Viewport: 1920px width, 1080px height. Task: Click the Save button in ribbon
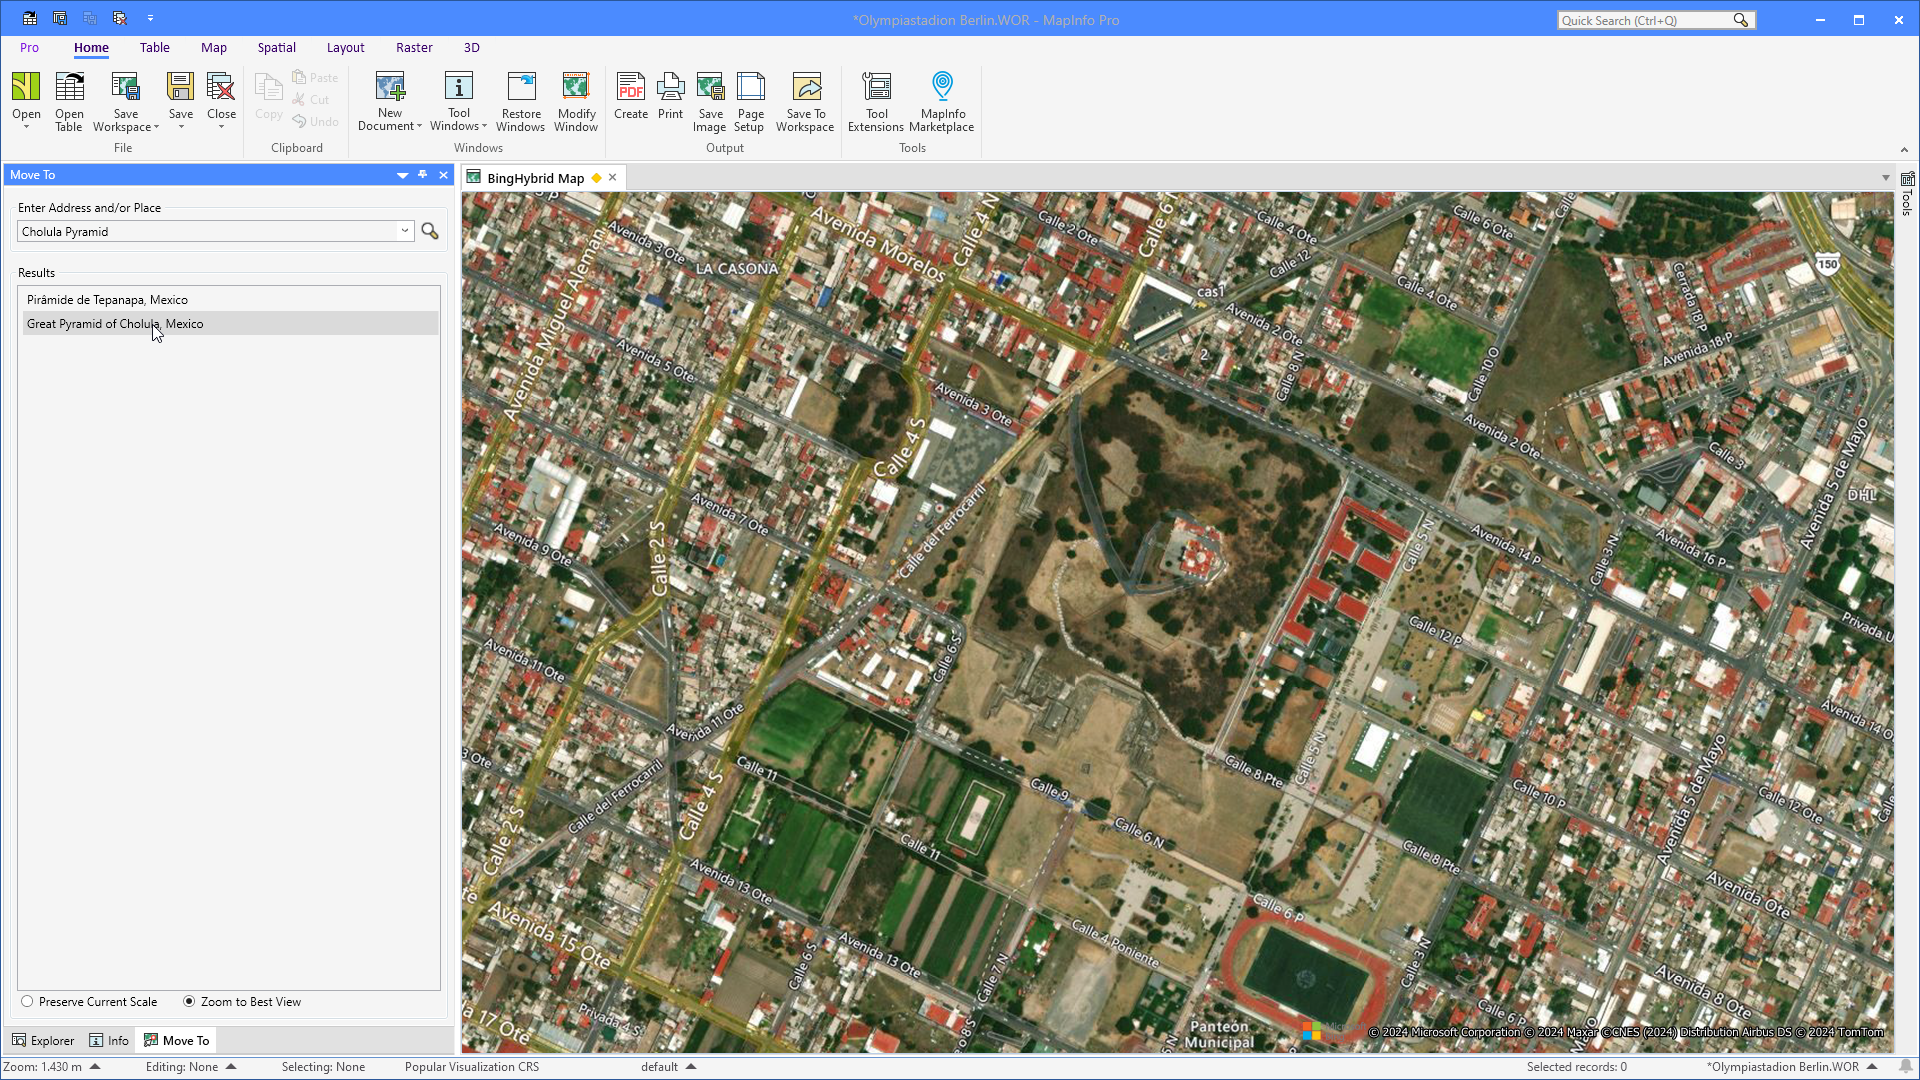[180, 98]
